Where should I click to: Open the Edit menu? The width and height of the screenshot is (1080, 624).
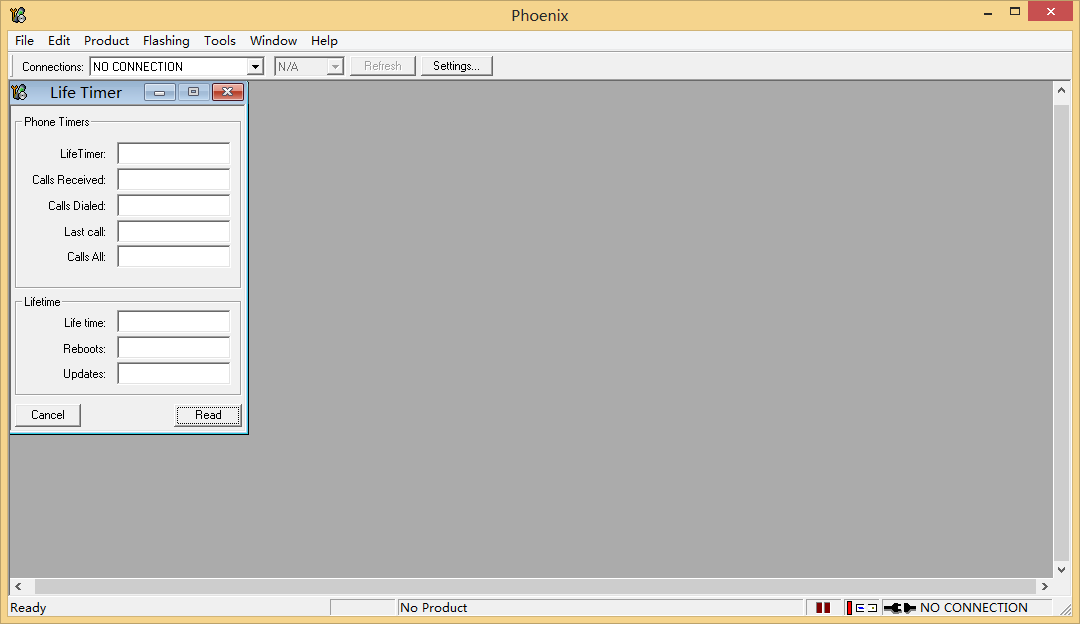click(59, 41)
